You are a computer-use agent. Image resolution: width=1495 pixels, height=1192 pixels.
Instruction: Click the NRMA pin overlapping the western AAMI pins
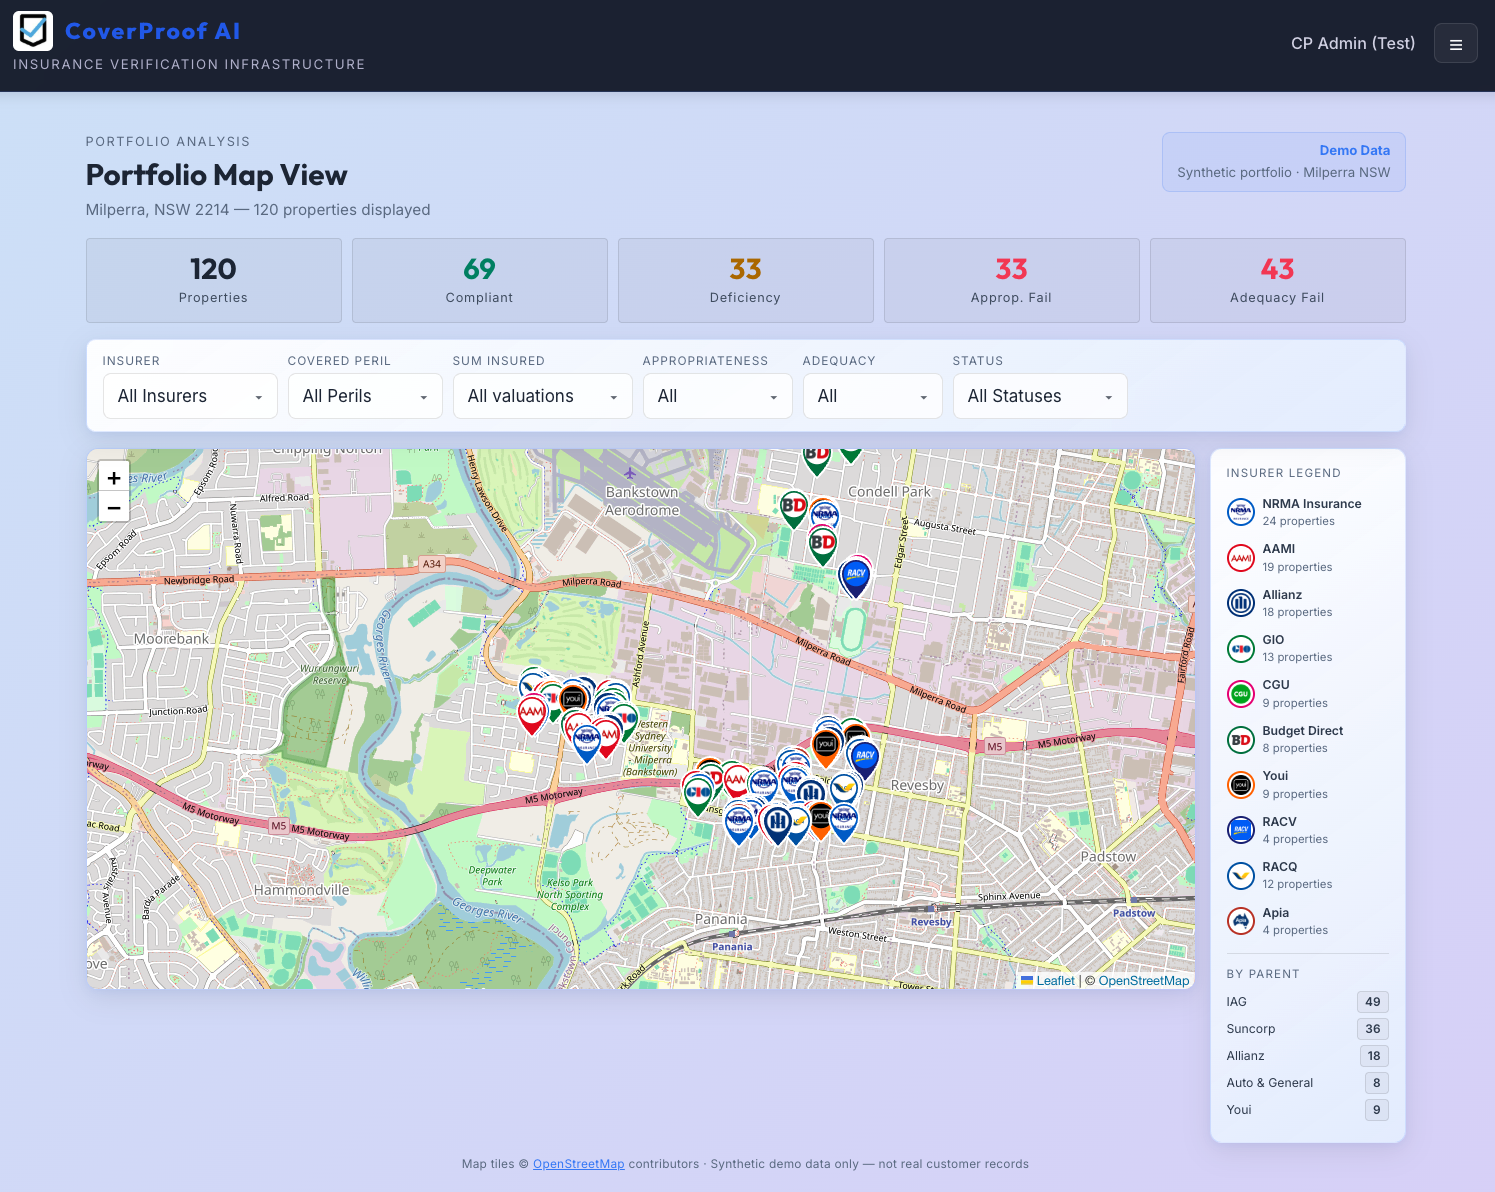pos(587,740)
